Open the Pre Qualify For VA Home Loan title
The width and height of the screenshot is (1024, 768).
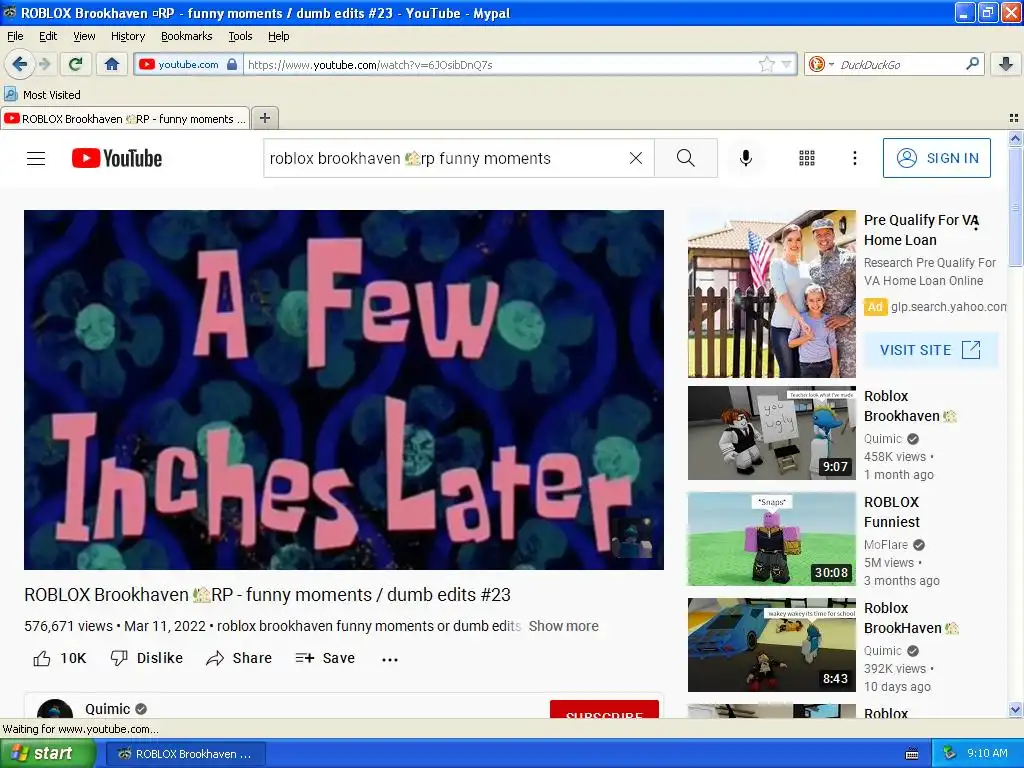pos(920,230)
